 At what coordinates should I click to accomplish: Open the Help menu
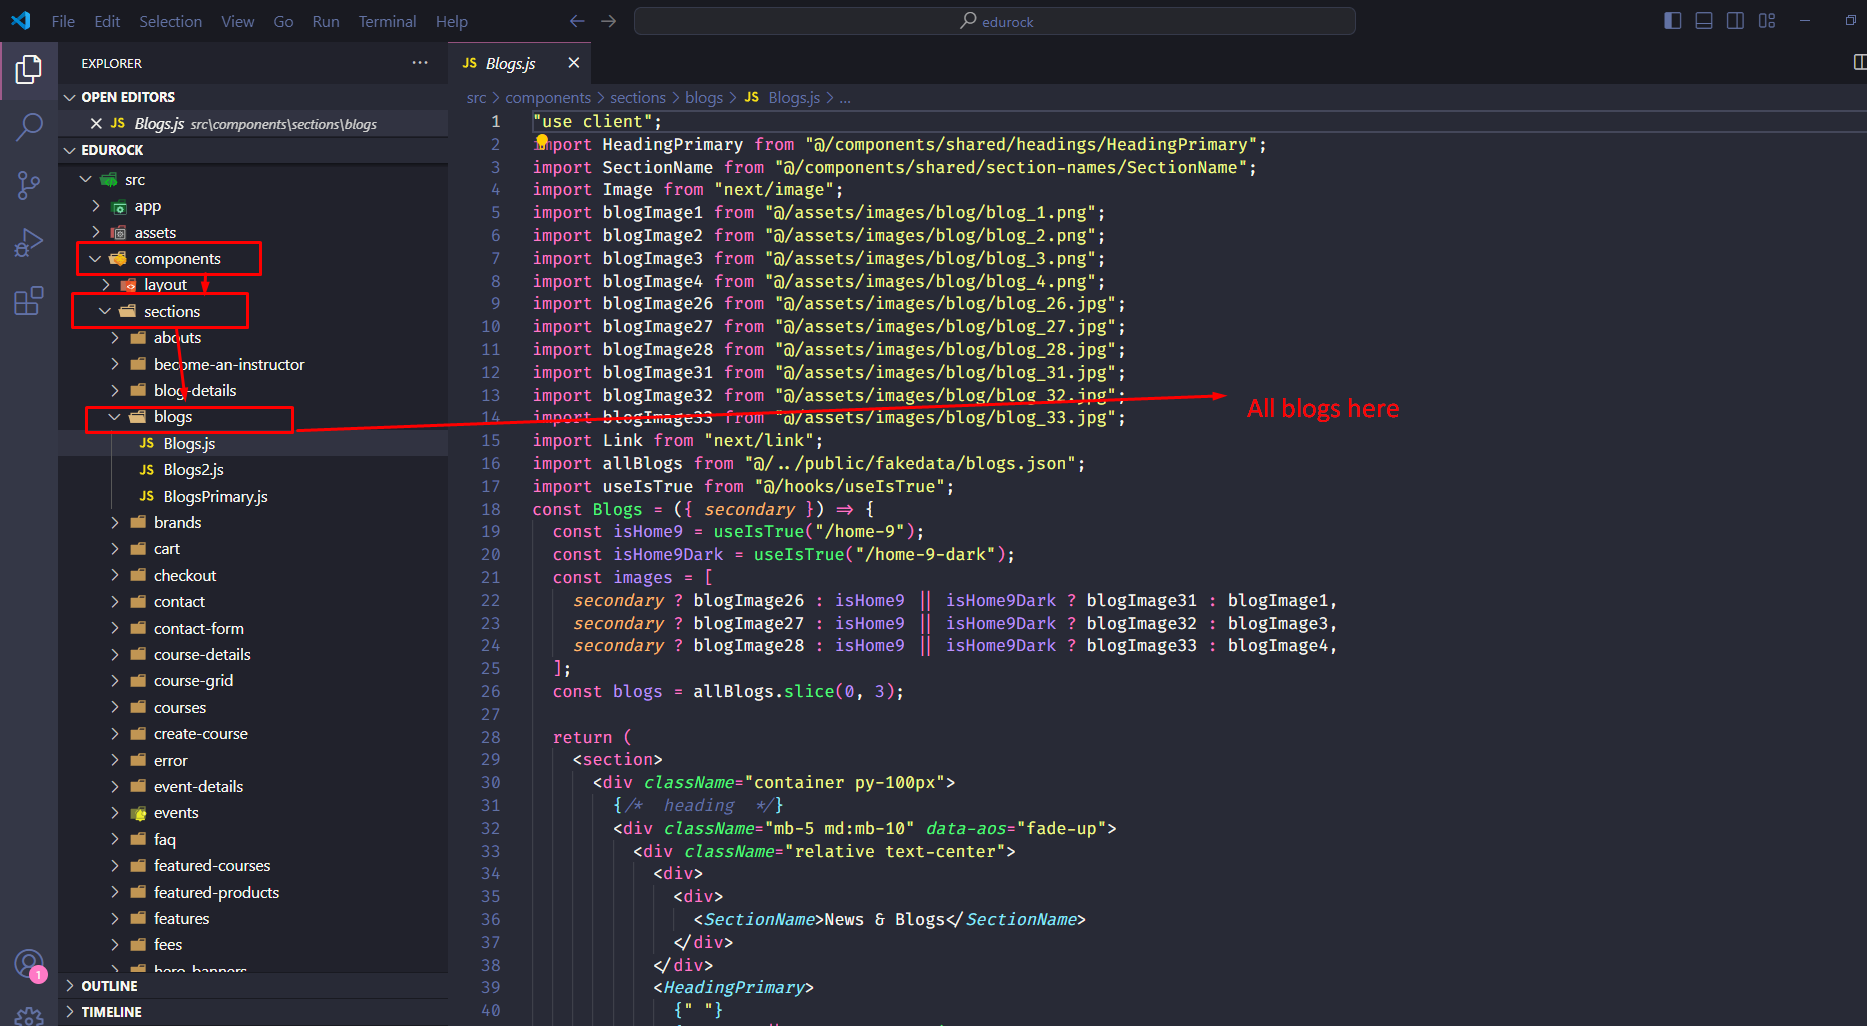click(x=452, y=21)
